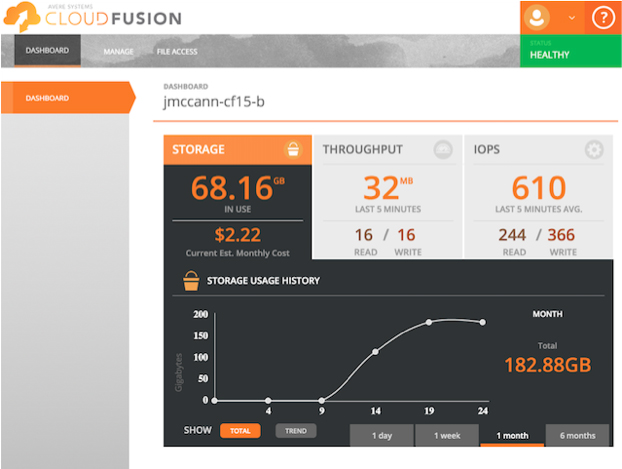The image size is (622, 469).
Task: View the Healthy status panel
Action: click(x=570, y=51)
